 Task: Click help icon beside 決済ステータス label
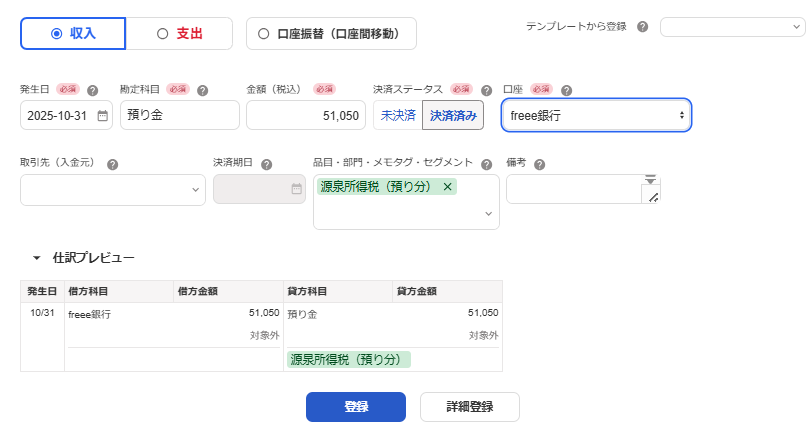(x=486, y=91)
